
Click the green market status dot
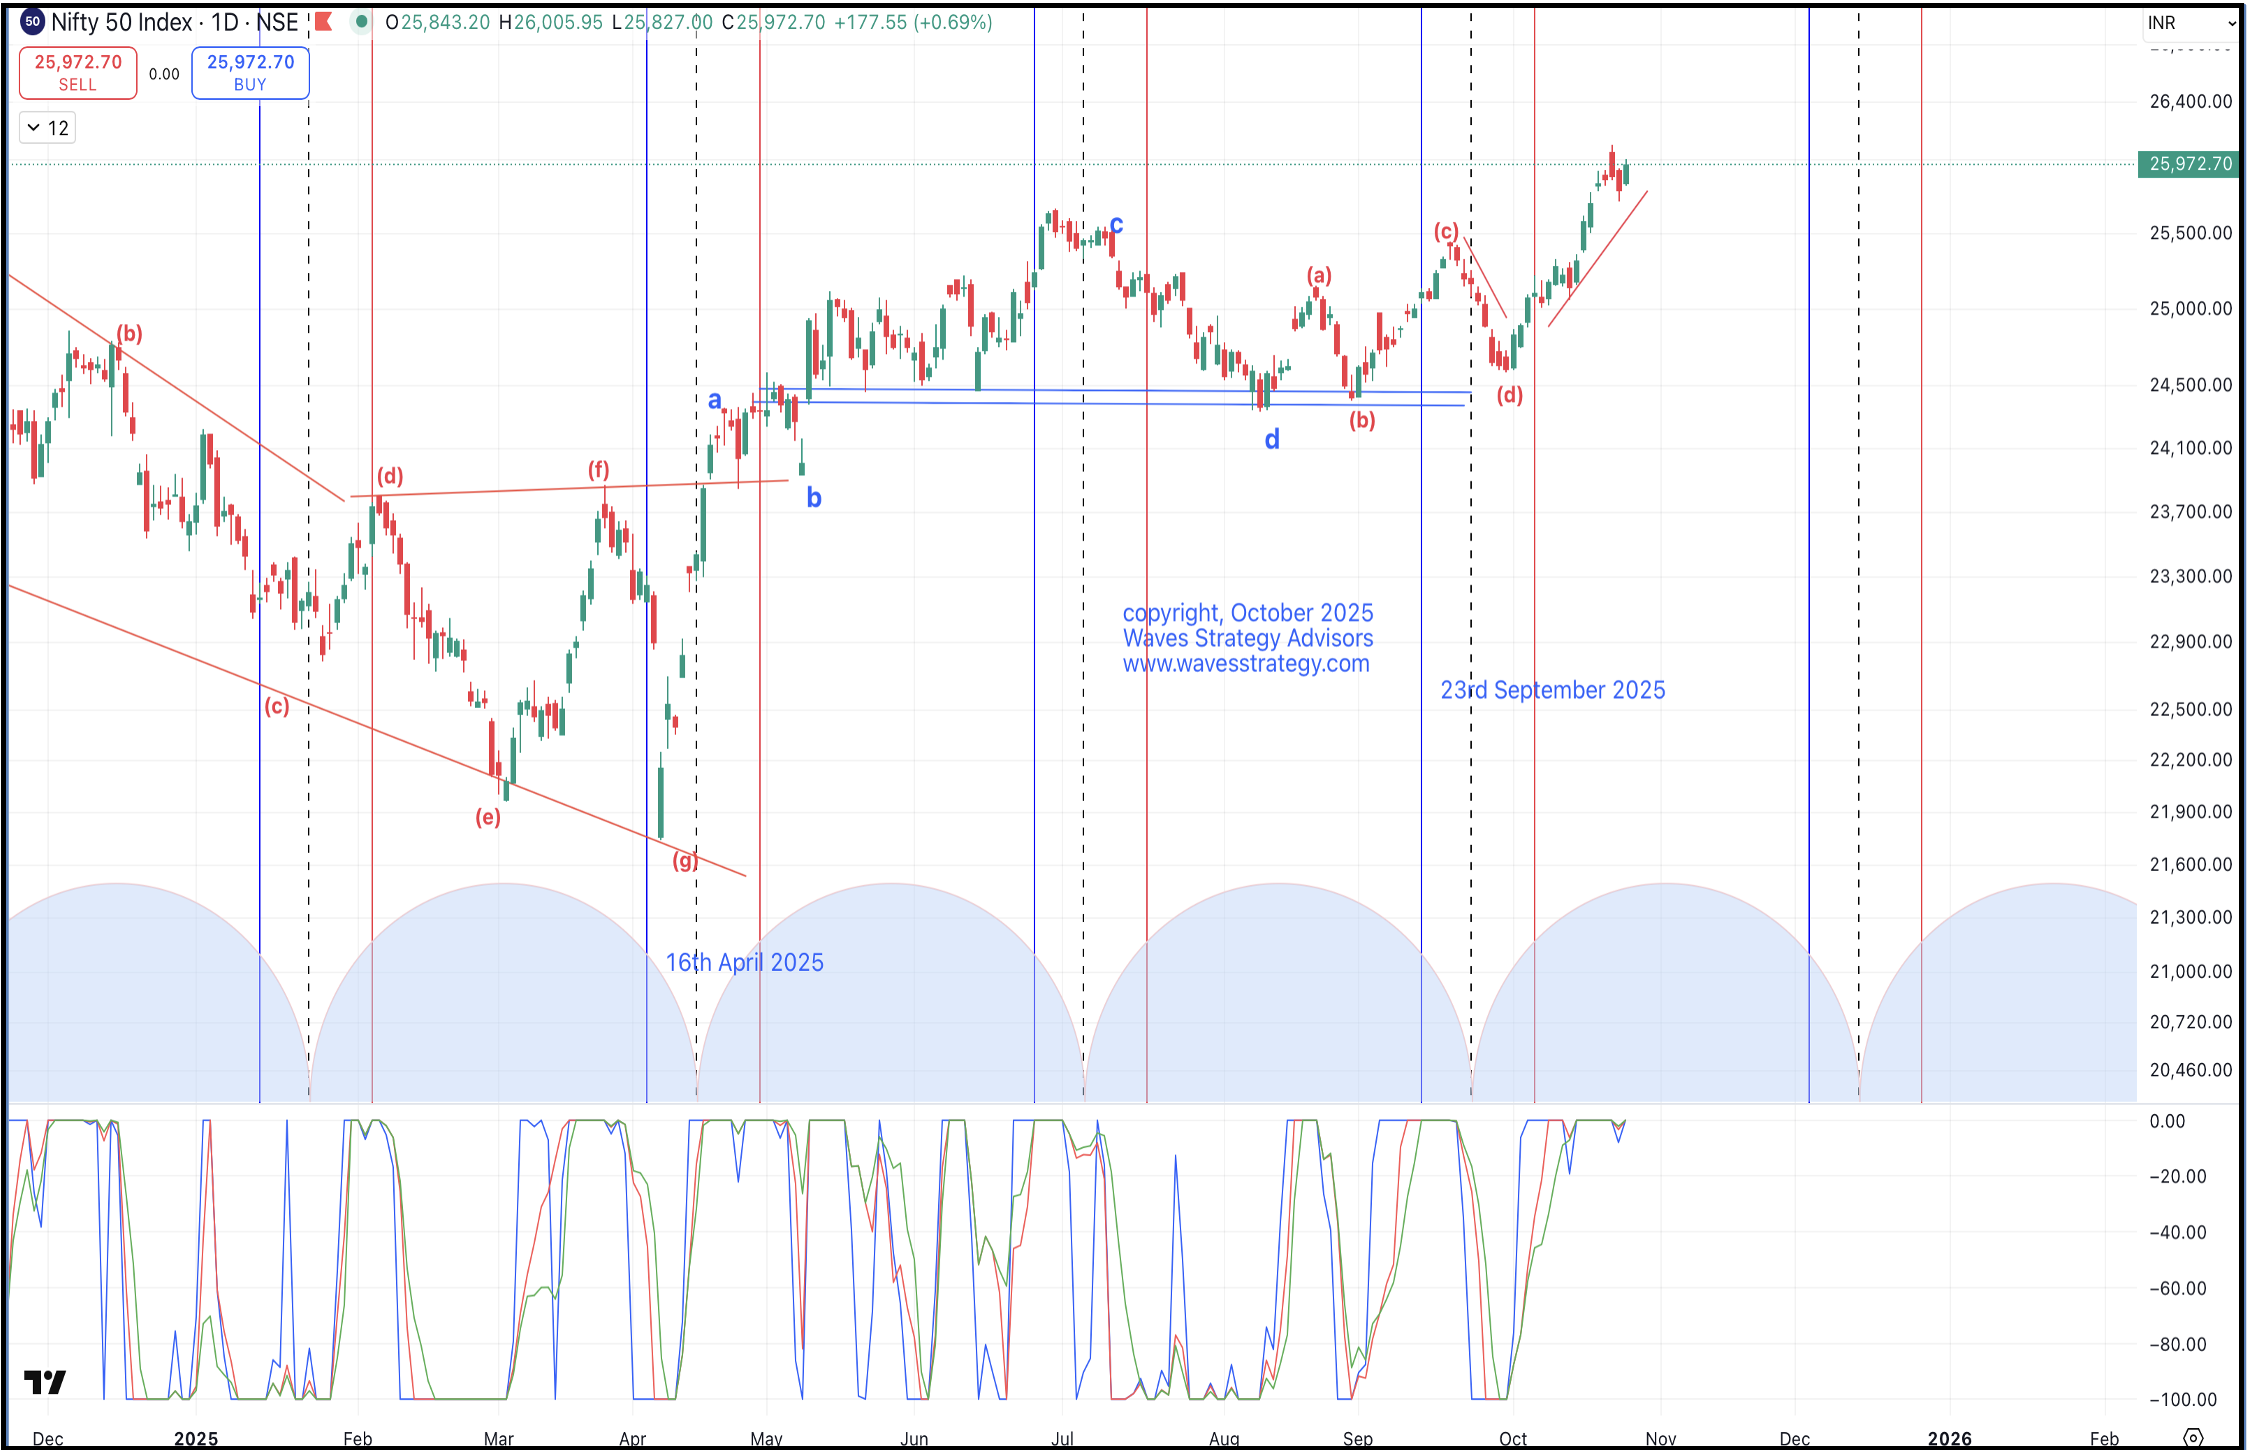[362, 21]
